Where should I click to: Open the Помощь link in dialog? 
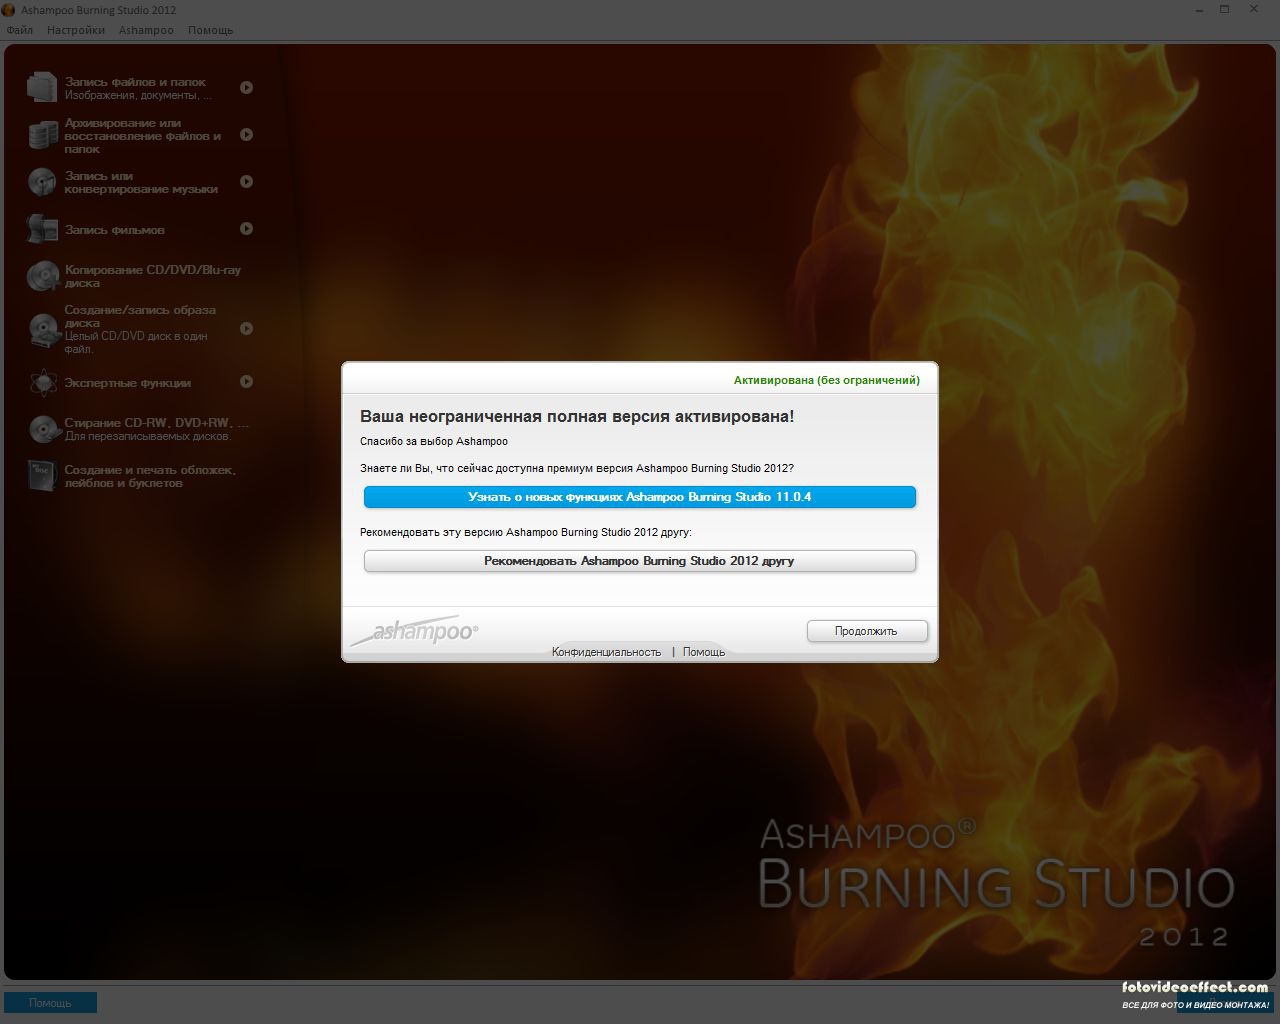tap(704, 652)
